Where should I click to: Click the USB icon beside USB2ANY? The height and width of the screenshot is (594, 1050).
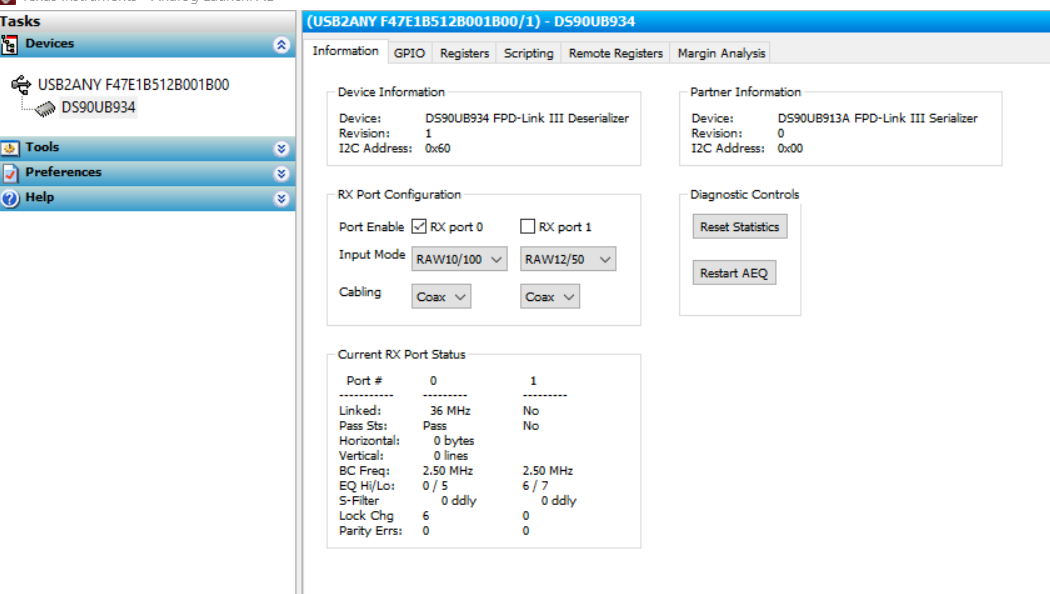coord(21,85)
